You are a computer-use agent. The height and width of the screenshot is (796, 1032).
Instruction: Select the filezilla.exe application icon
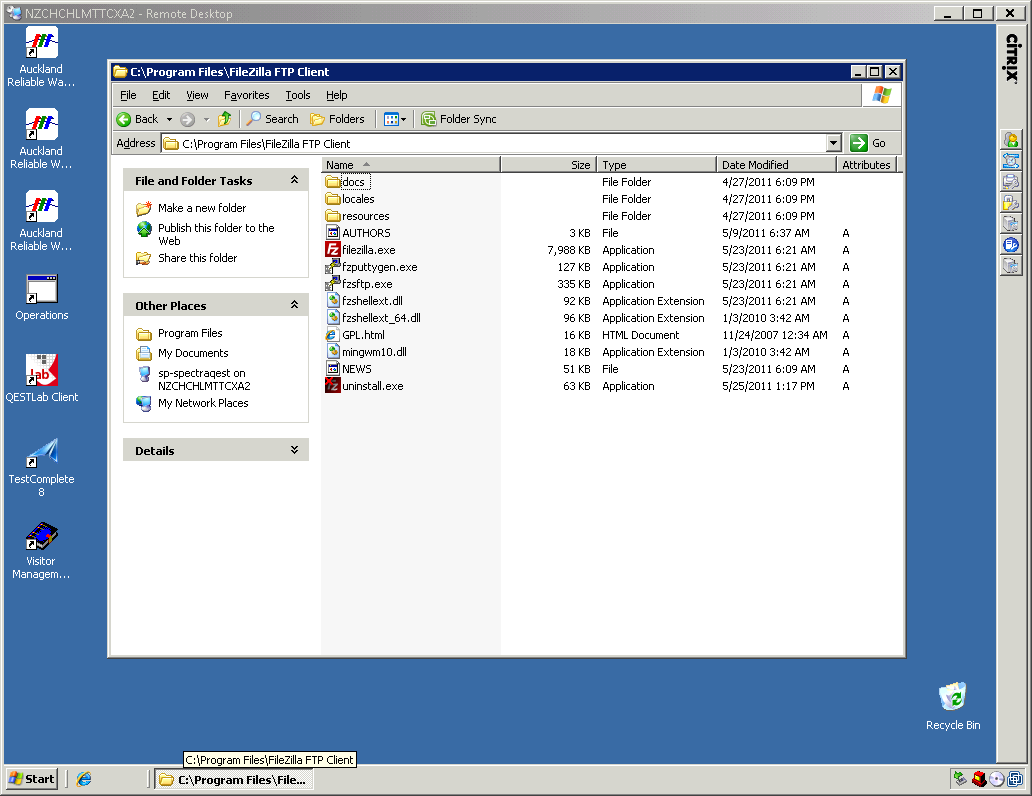click(334, 250)
